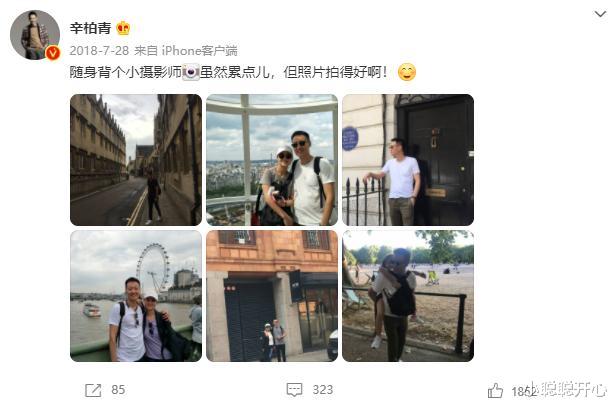Click the gold crown membership icon
This screenshot has width=616, height=408.
click(123, 28)
